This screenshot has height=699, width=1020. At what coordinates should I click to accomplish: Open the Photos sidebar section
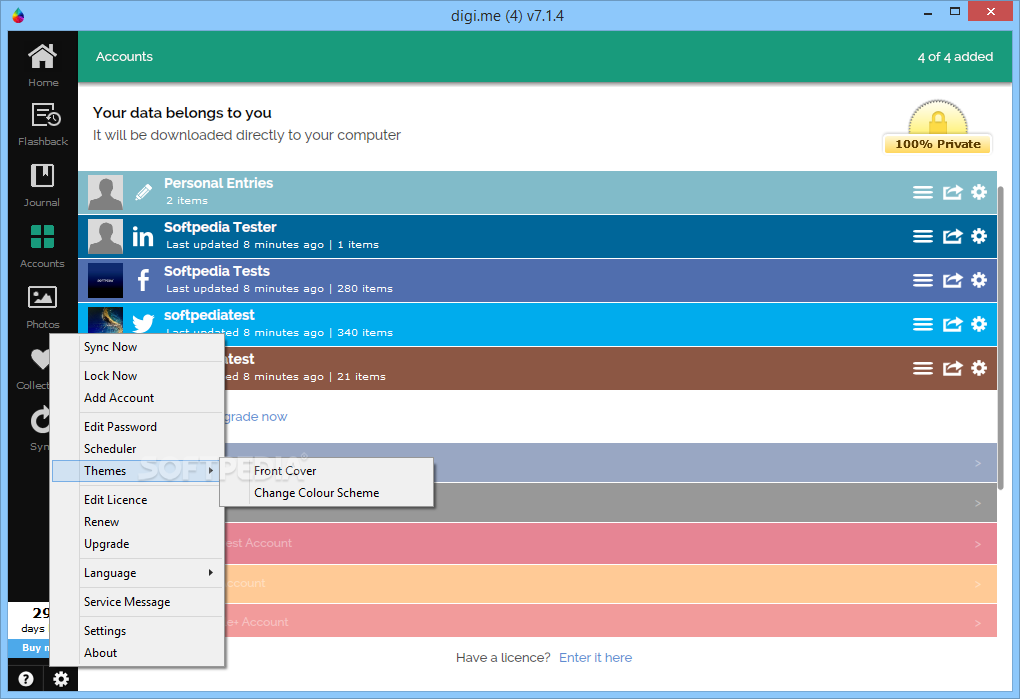42,307
